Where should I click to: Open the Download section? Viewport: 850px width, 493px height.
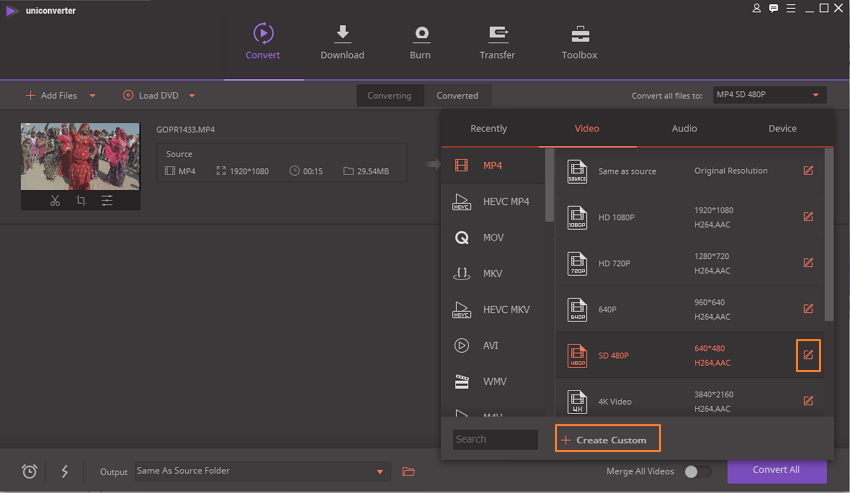342,41
